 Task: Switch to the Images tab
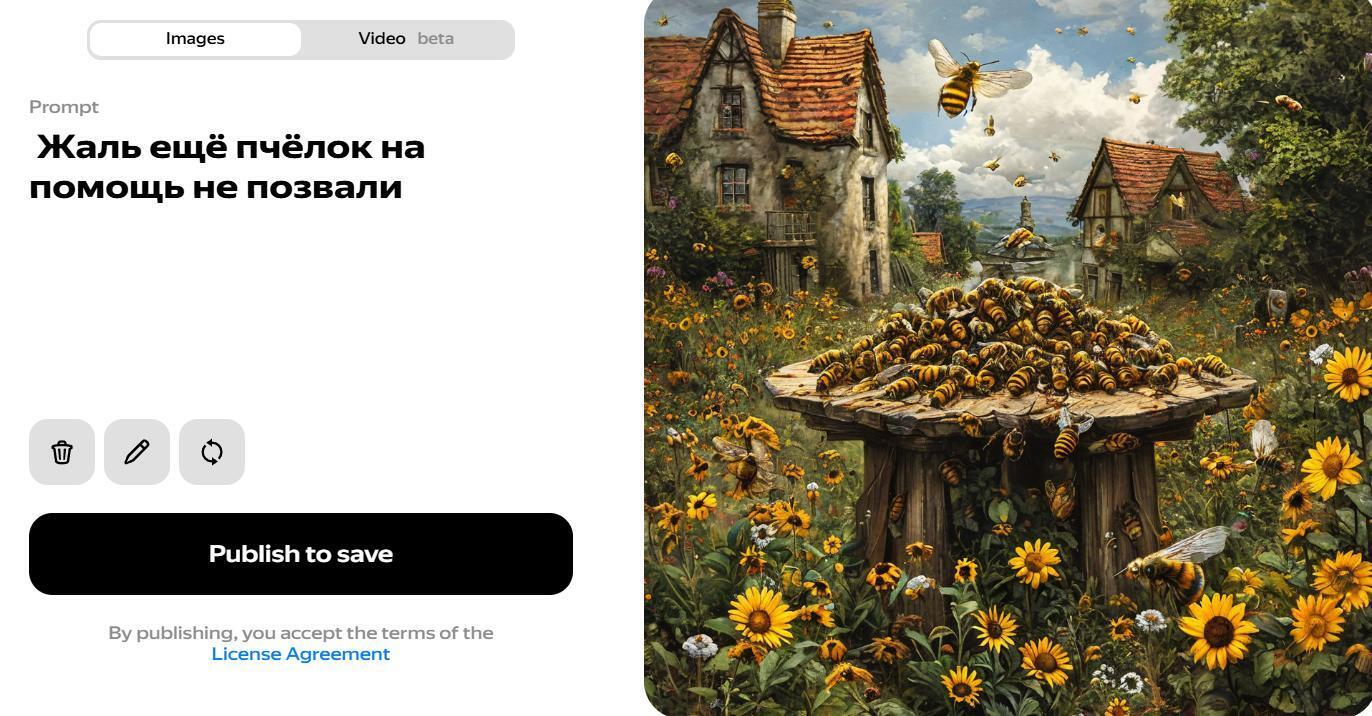[x=195, y=39]
